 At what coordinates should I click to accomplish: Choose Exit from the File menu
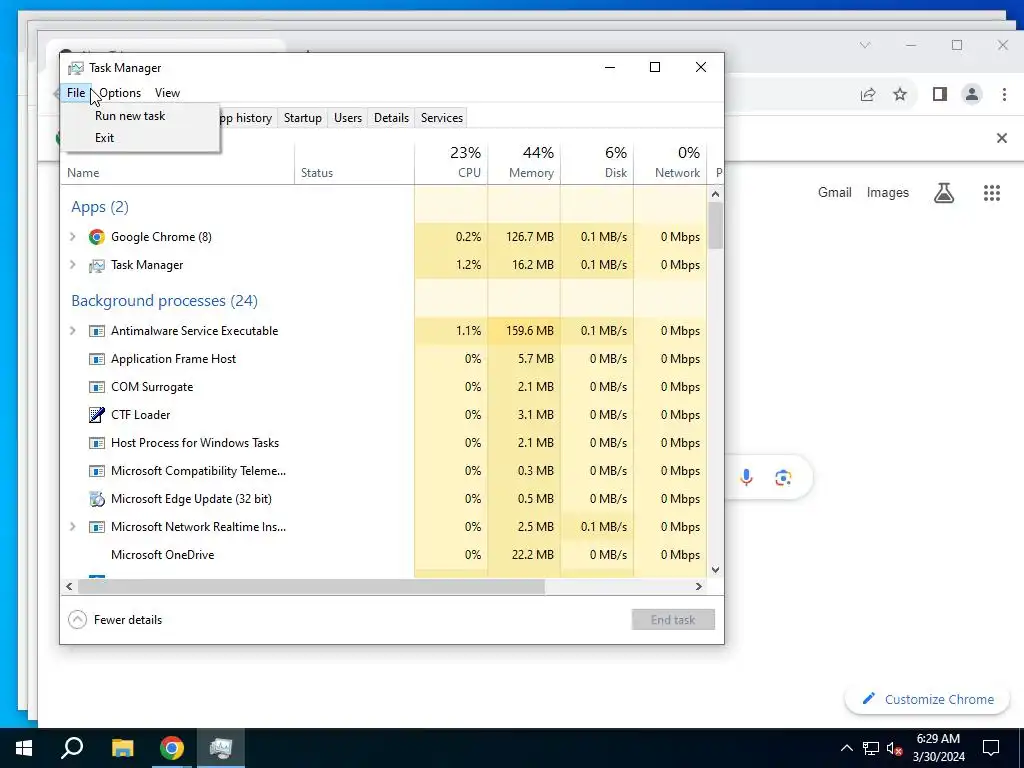click(x=140, y=138)
